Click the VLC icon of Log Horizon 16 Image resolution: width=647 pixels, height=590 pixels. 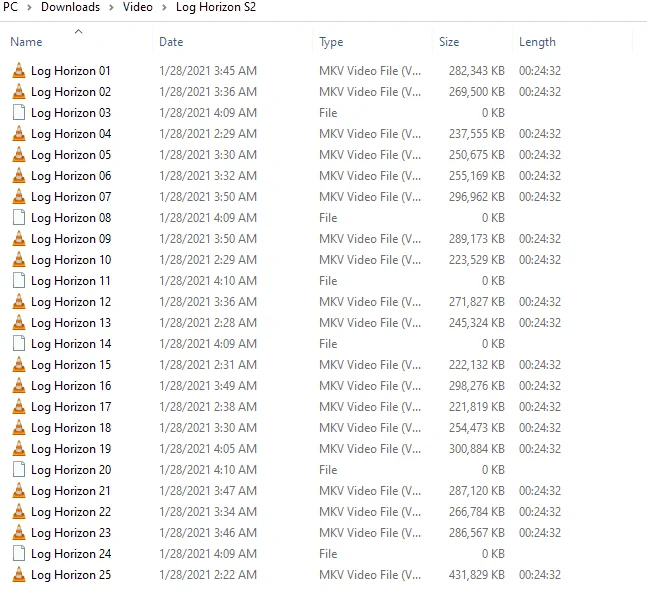[19, 385]
